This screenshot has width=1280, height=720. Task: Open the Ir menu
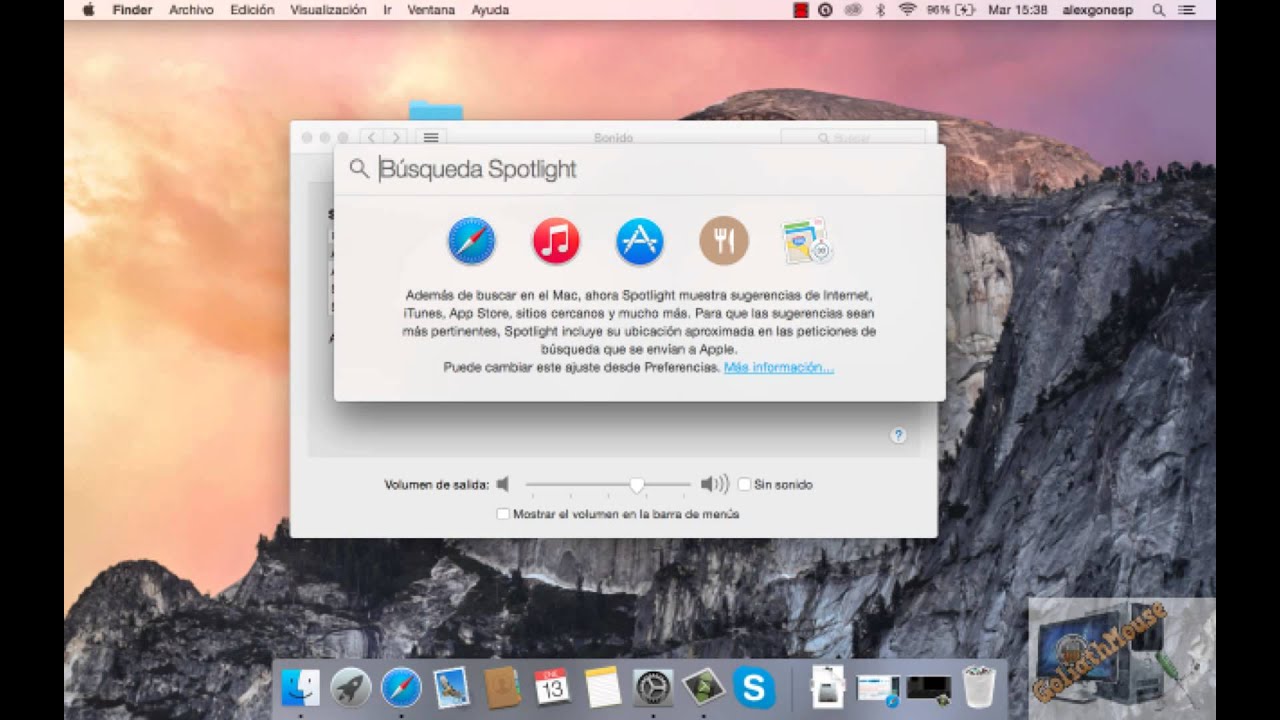pos(387,10)
